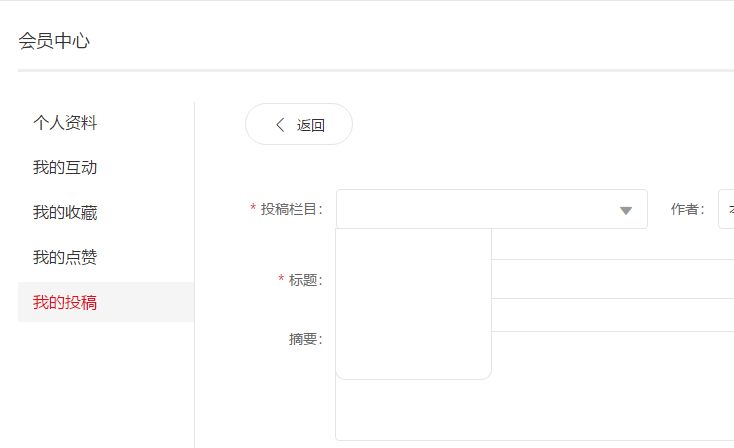This screenshot has width=734, height=448.
Task: Click the back chevron arrow icon
Action: [280, 125]
